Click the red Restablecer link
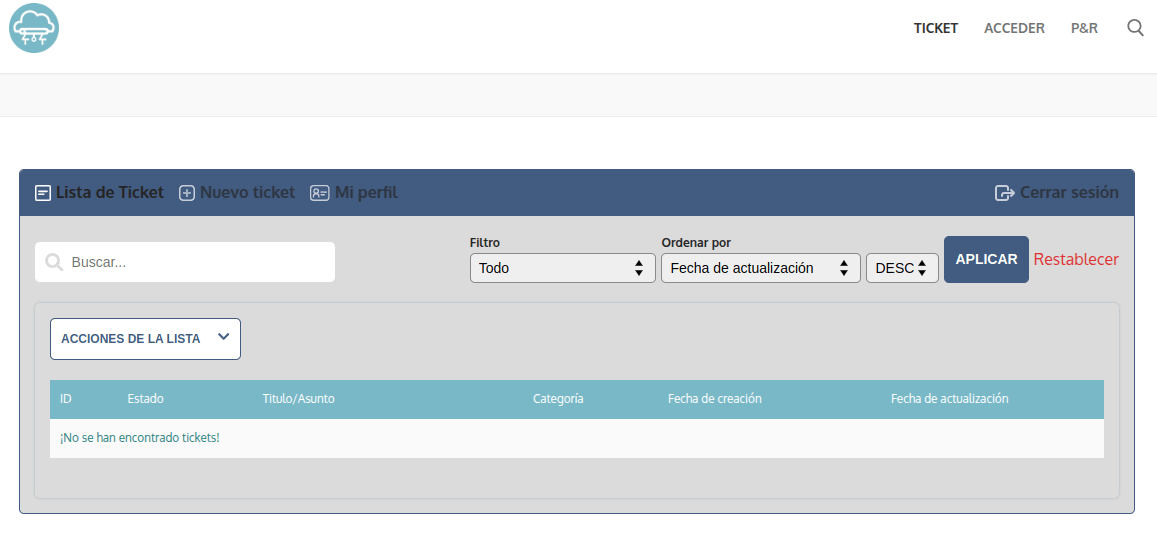 1076,260
